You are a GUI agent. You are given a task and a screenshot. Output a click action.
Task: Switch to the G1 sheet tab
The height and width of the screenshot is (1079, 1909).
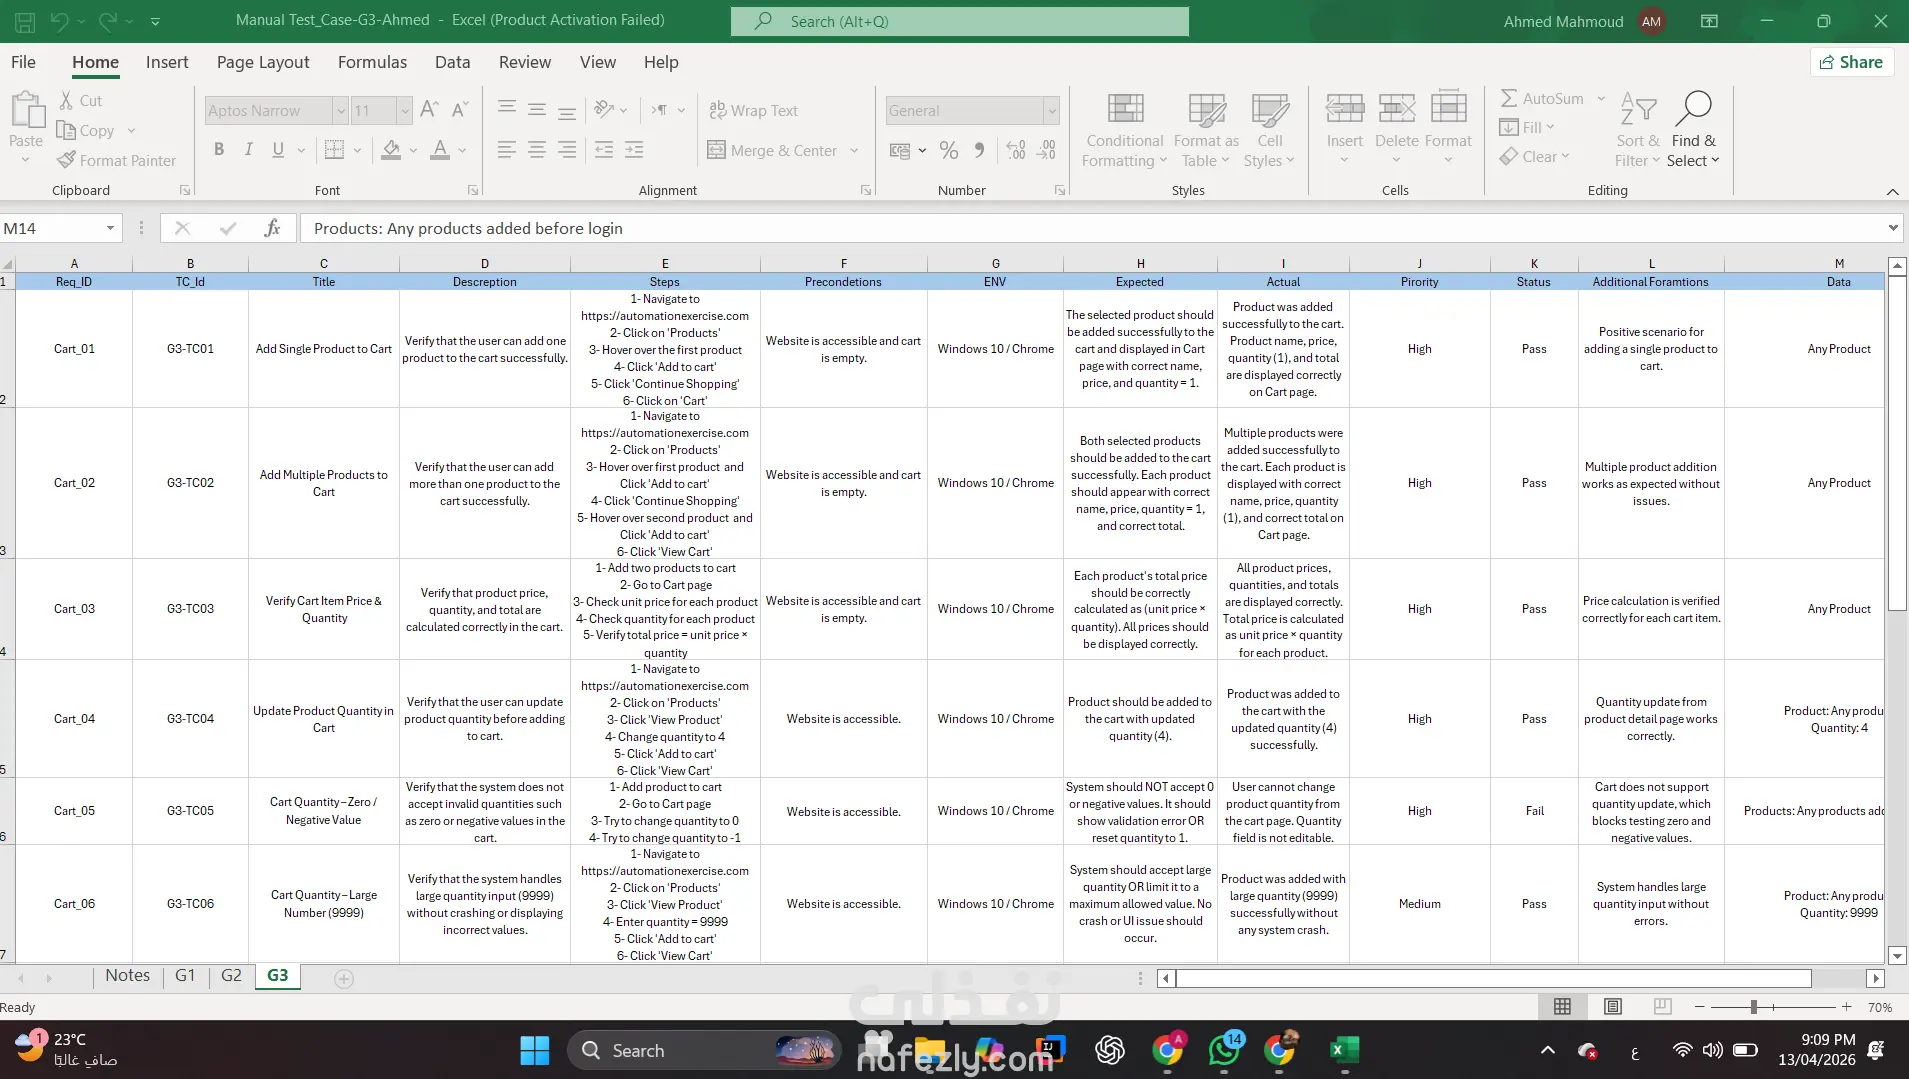185,976
